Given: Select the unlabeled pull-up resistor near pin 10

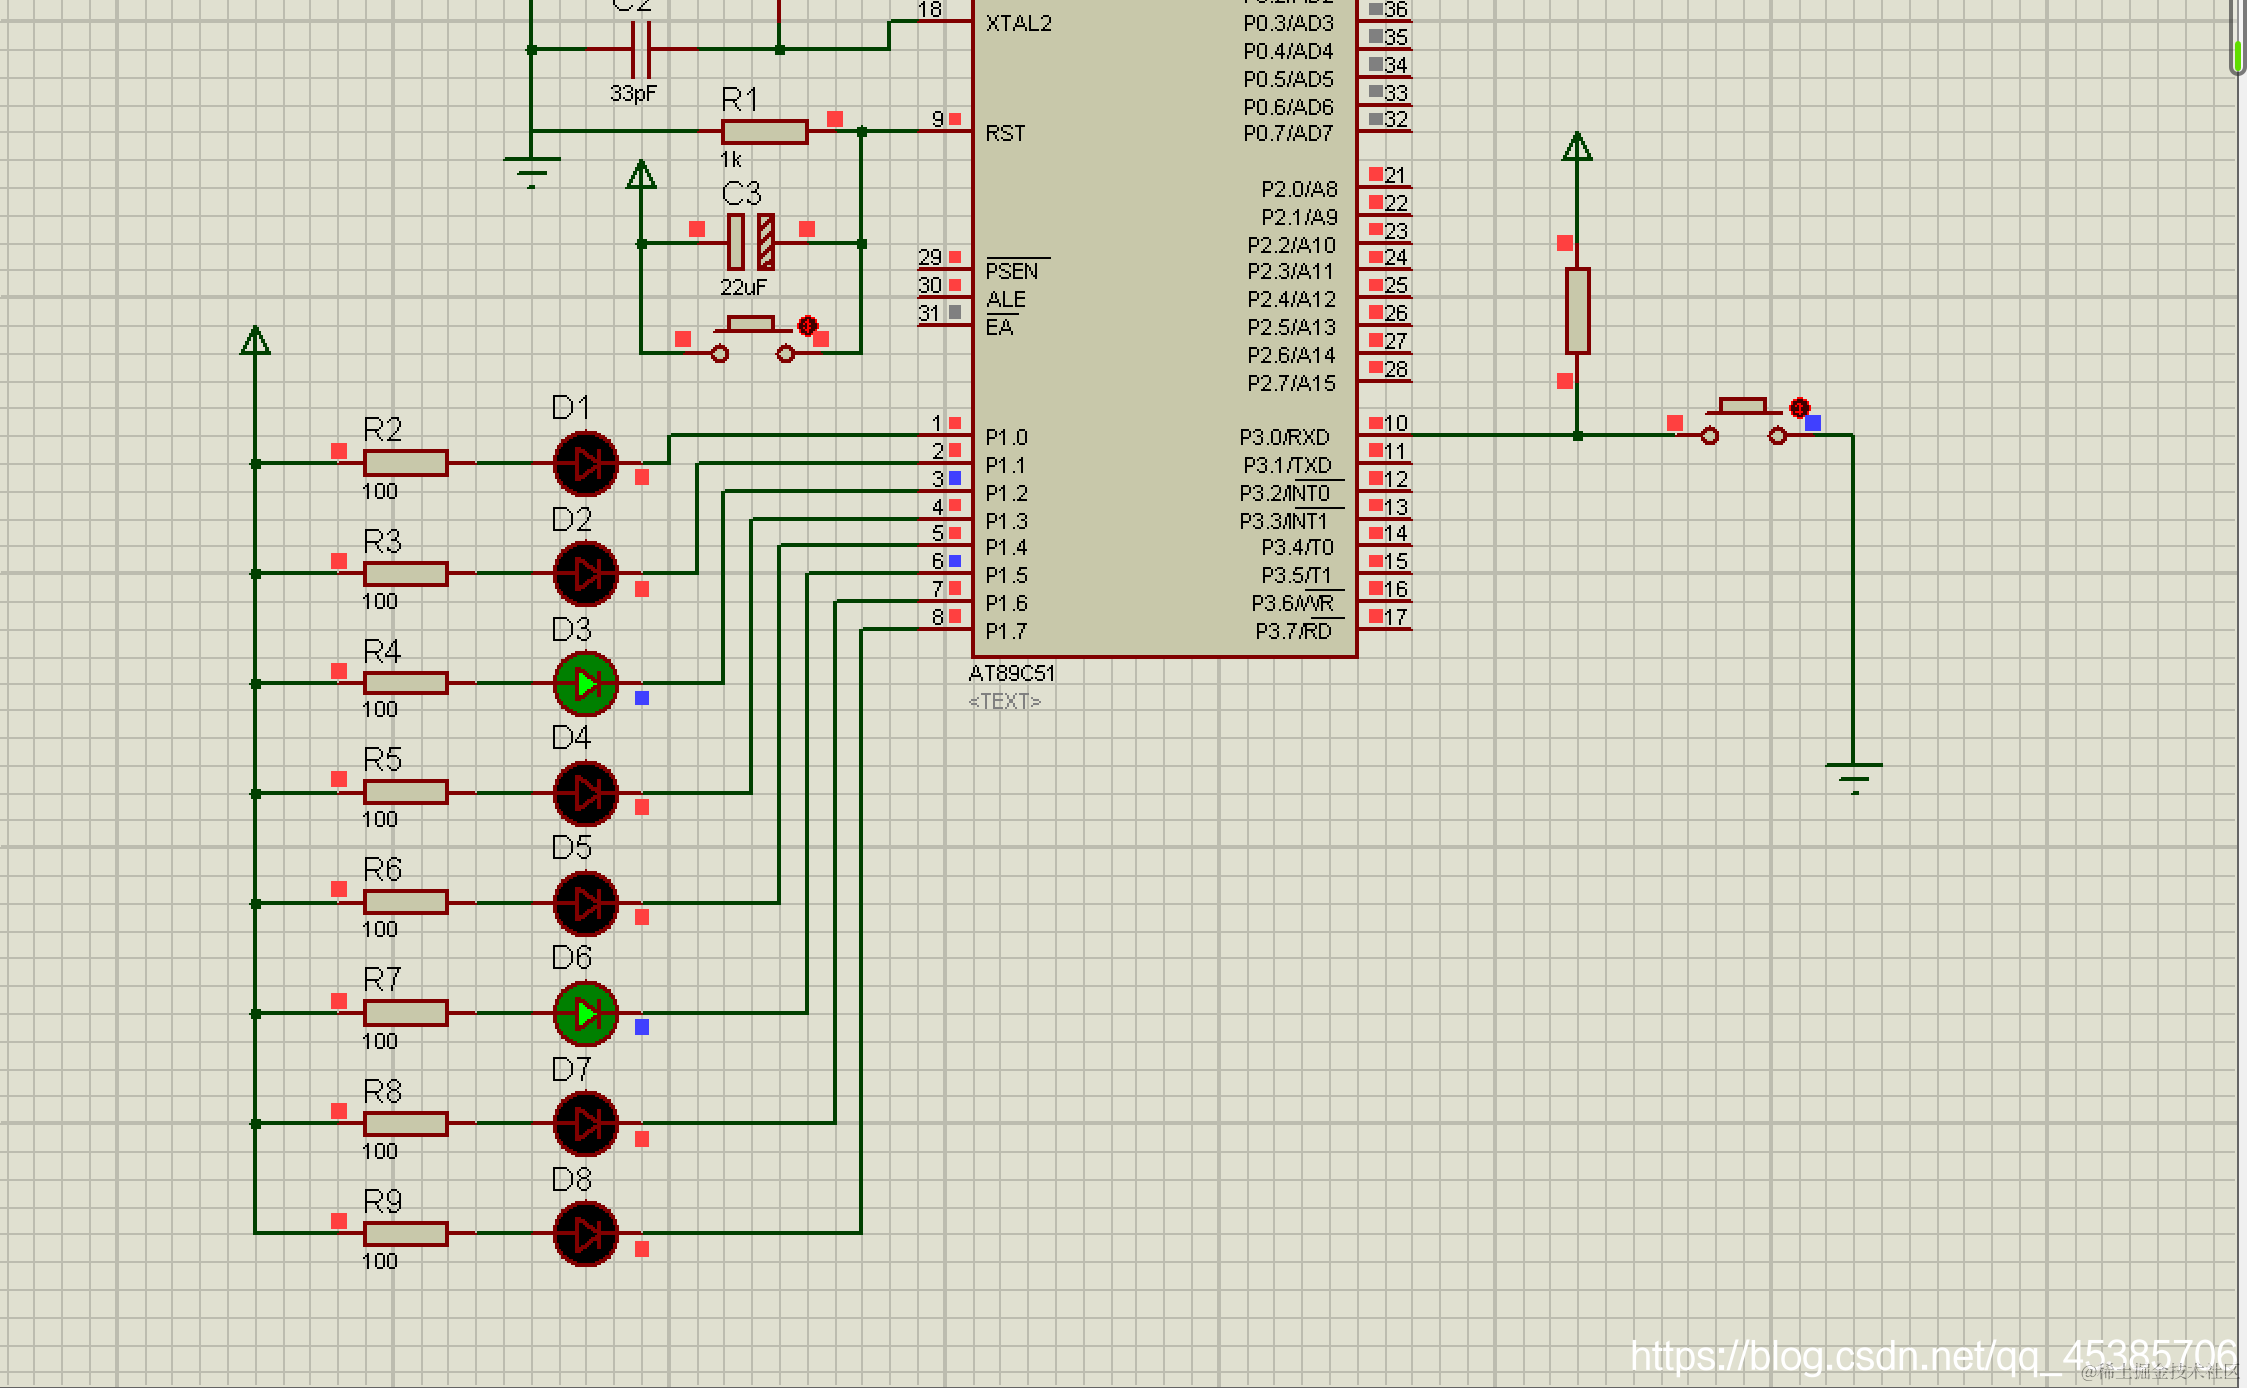Looking at the screenshot, I should [1577, 310].
